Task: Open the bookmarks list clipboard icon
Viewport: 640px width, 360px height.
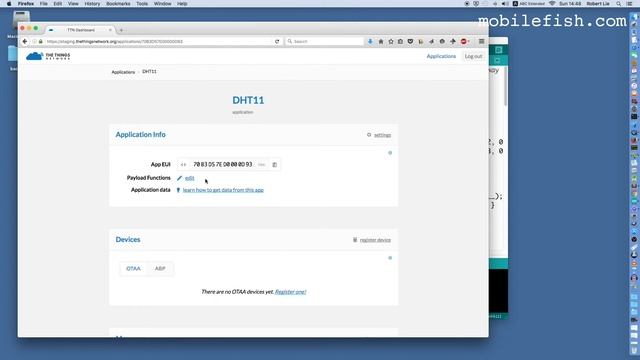Action: tap(400, 41)
